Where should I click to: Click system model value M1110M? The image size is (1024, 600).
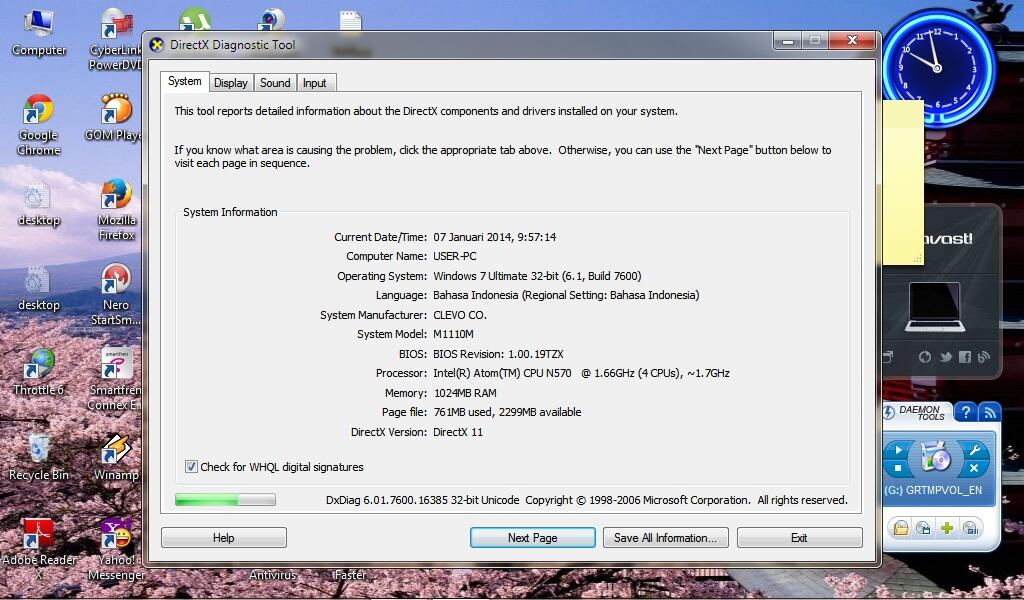[x=453, y=334]
